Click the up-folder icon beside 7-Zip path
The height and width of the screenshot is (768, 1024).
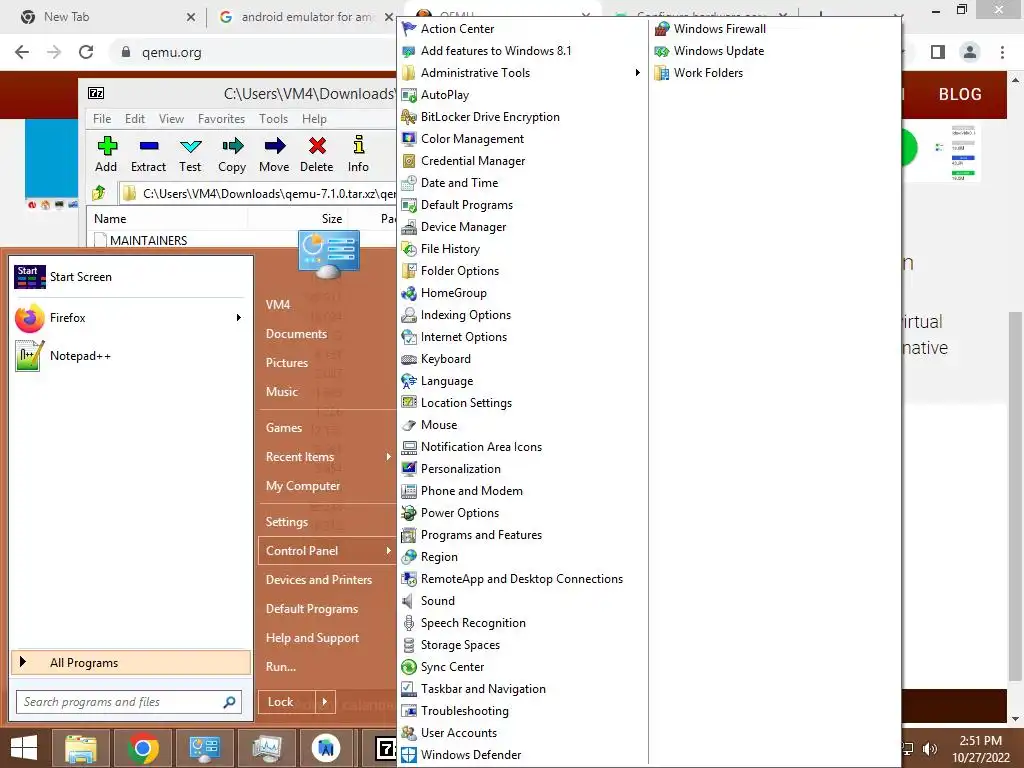click(99, 193)
